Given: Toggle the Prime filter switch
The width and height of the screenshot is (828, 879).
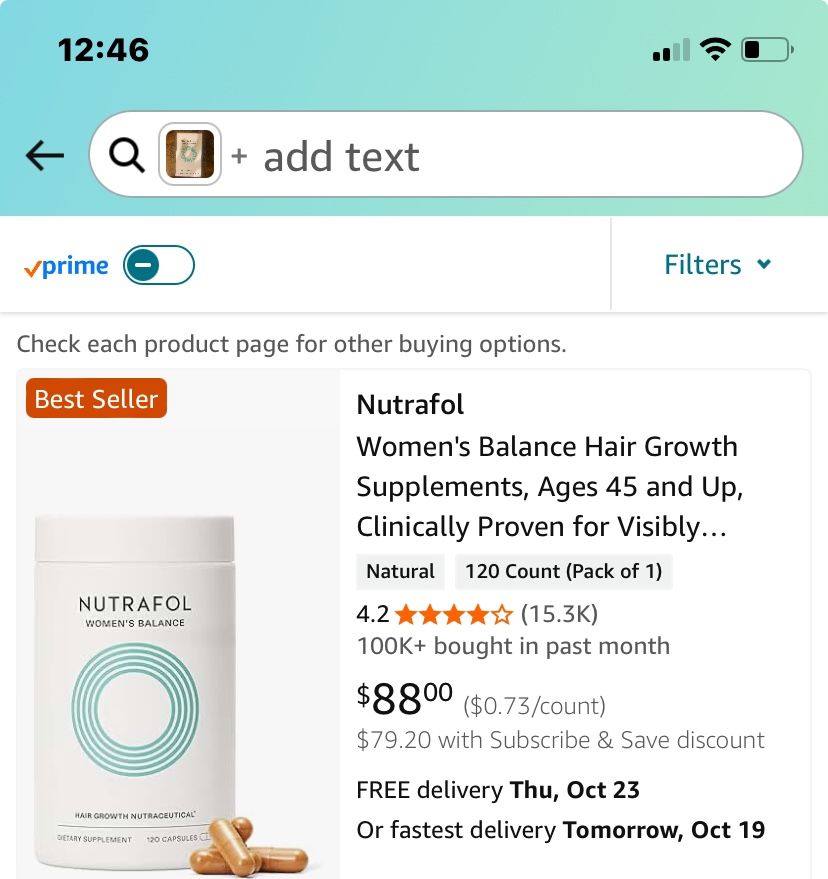Looking at the screenshot, I should (x=159, y=265).
